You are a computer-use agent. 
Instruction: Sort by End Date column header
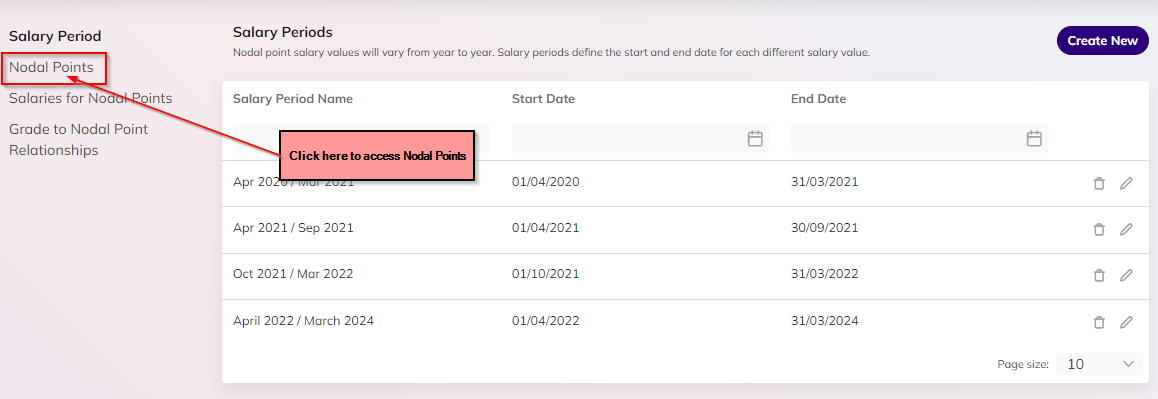(x=818, y=99)
